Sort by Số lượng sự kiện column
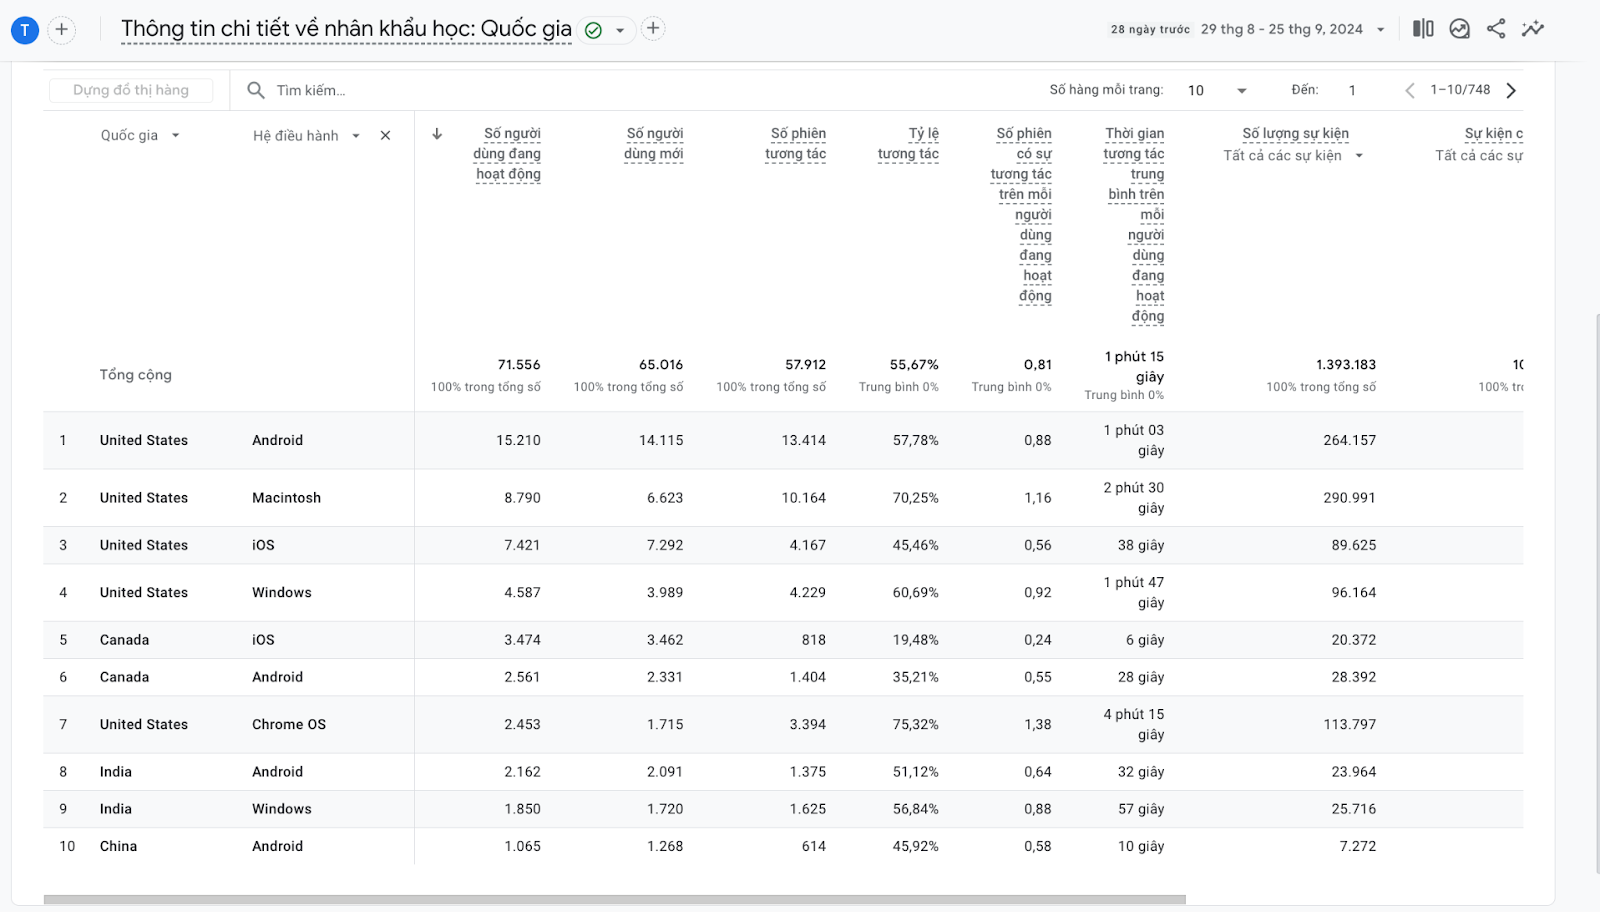Screen dimensions: 1600x912 [x=1295, y=133]
